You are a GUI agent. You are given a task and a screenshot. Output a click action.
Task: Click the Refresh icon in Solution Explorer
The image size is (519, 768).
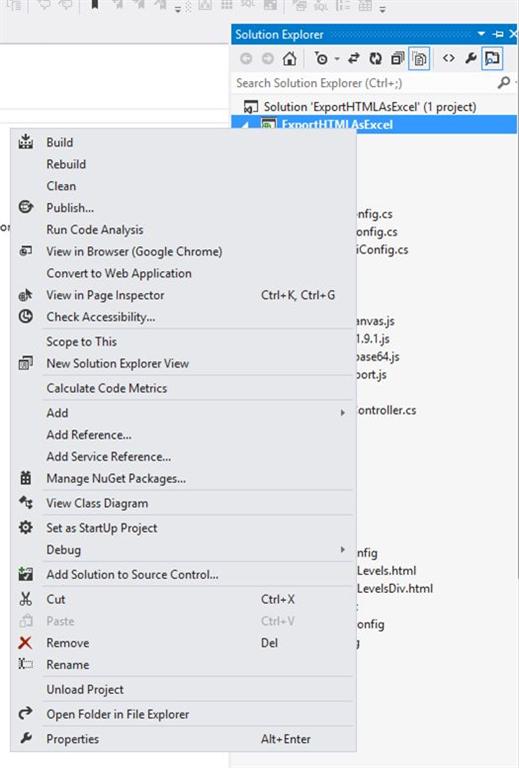click(x=376, y=59)
